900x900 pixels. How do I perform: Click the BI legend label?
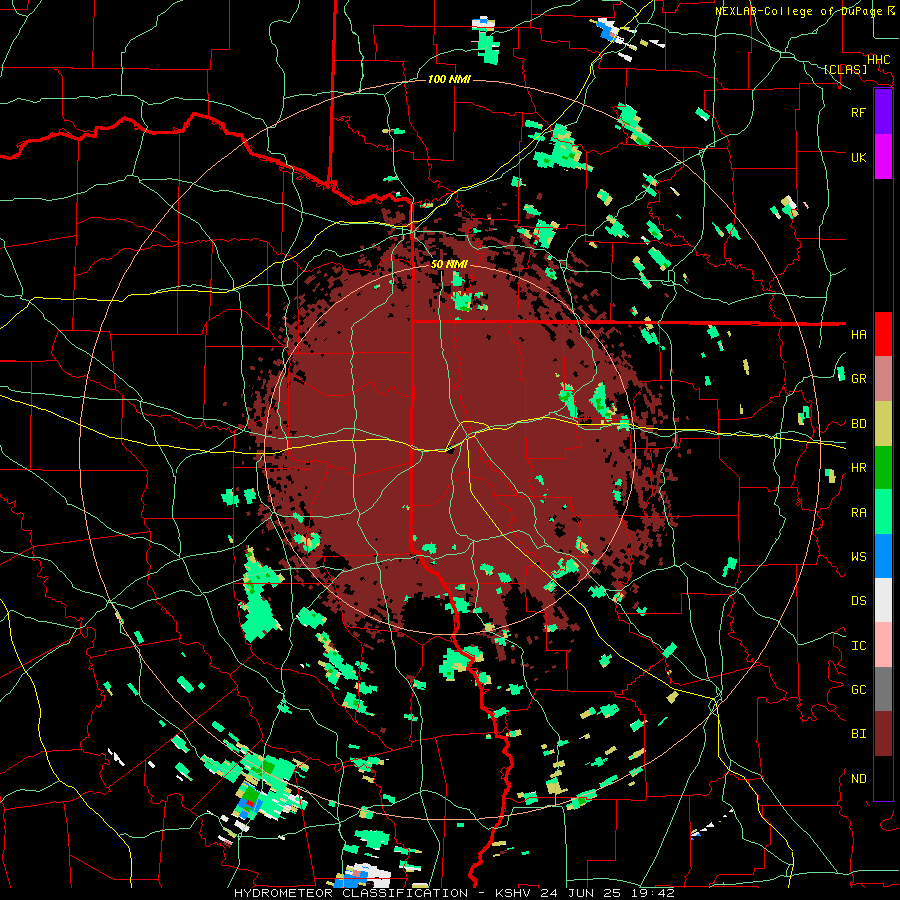859,734
